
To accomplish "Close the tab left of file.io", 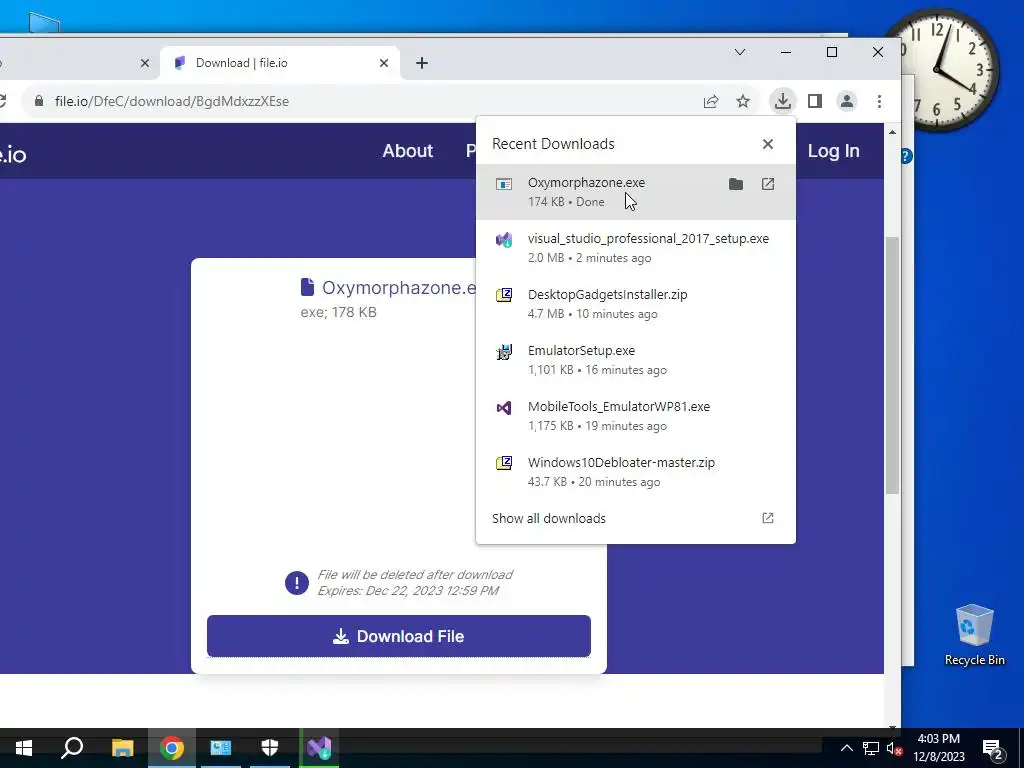I will pyautogui.click(x=145, y=63).
